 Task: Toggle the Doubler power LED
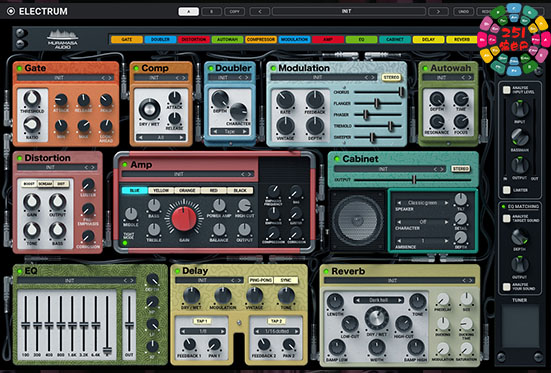point(210,68)
